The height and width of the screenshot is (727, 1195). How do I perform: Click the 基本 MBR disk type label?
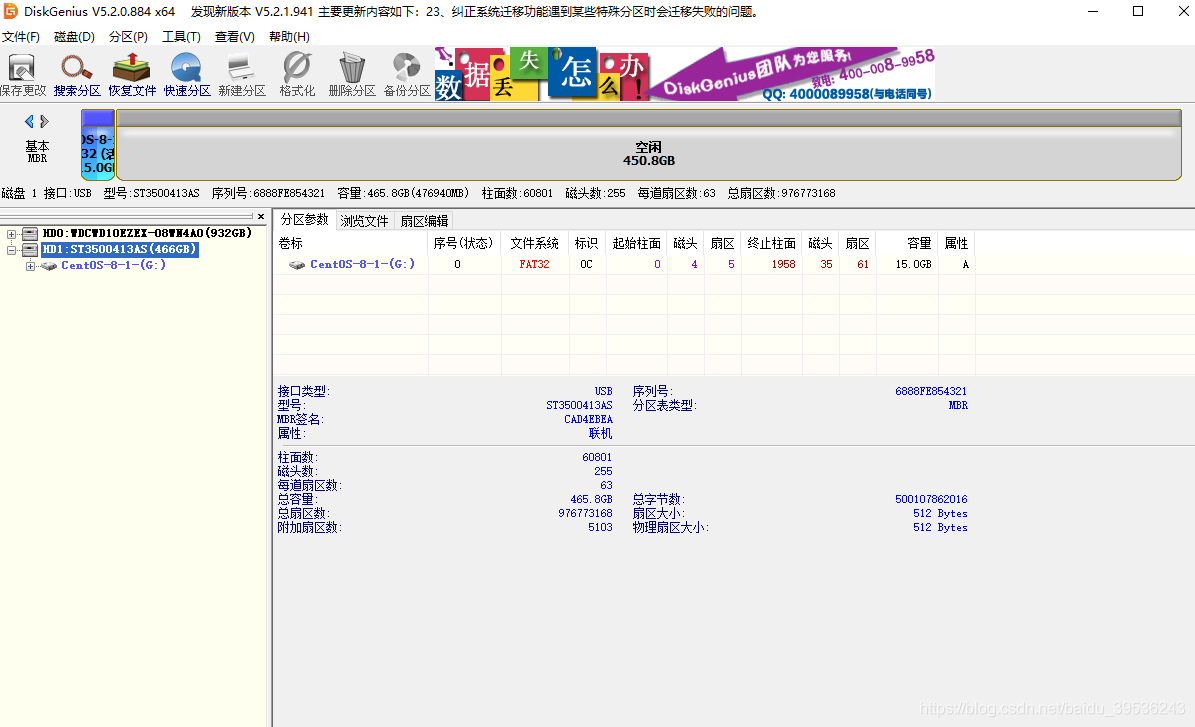(37, 151)
